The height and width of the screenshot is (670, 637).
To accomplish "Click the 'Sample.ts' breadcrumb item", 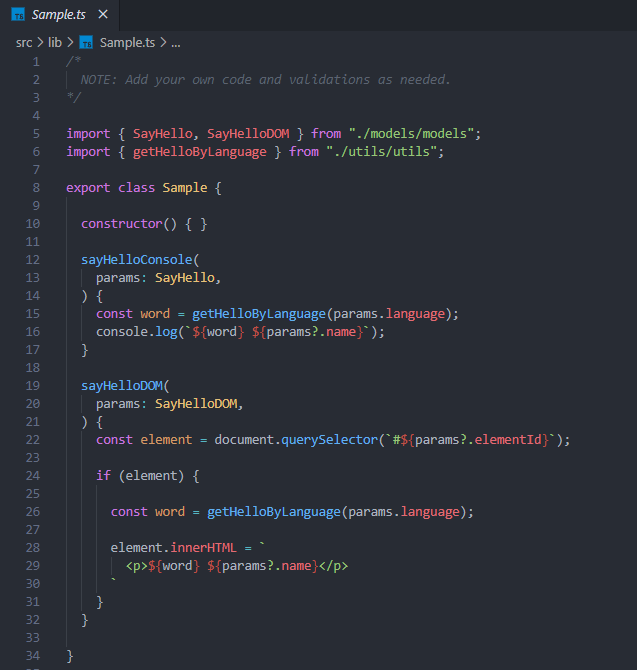I will coord(127,43).
